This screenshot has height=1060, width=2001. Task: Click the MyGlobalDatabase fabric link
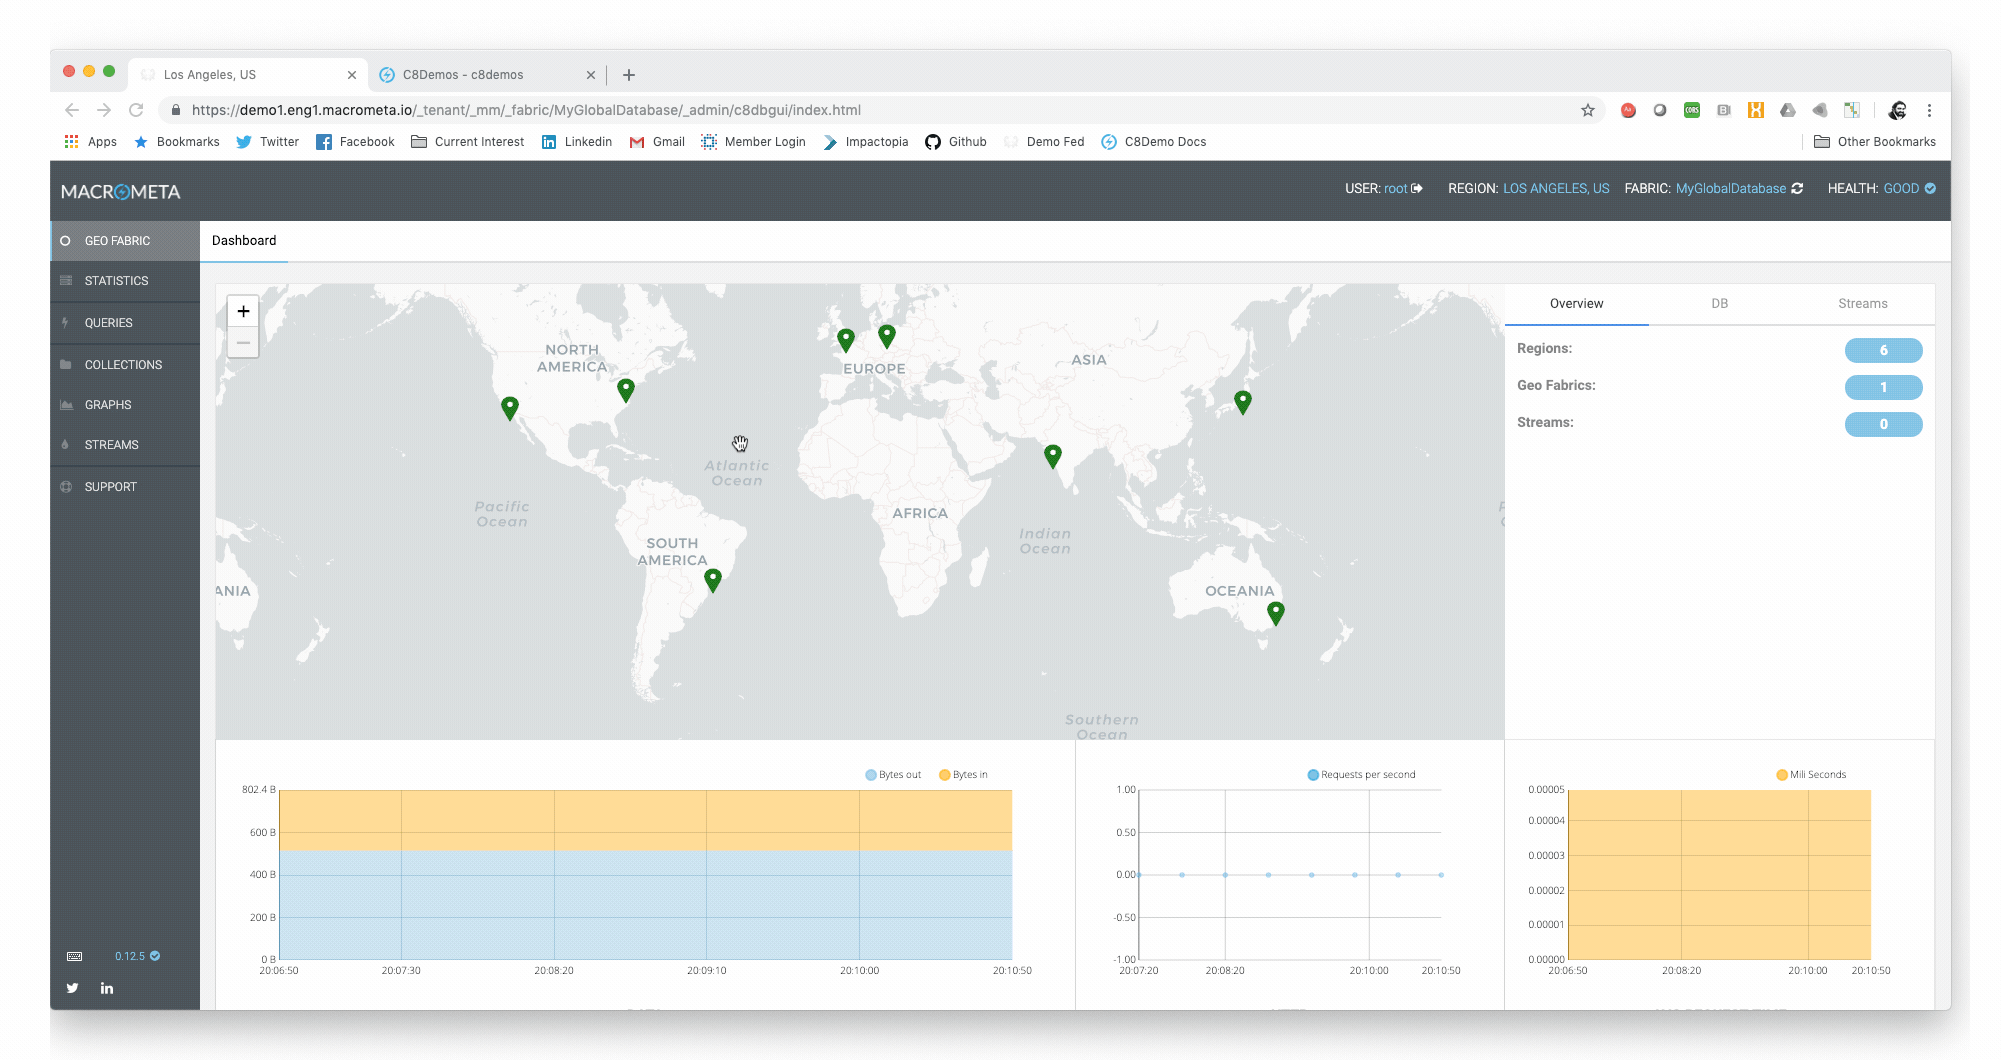tap(1731, 189)
